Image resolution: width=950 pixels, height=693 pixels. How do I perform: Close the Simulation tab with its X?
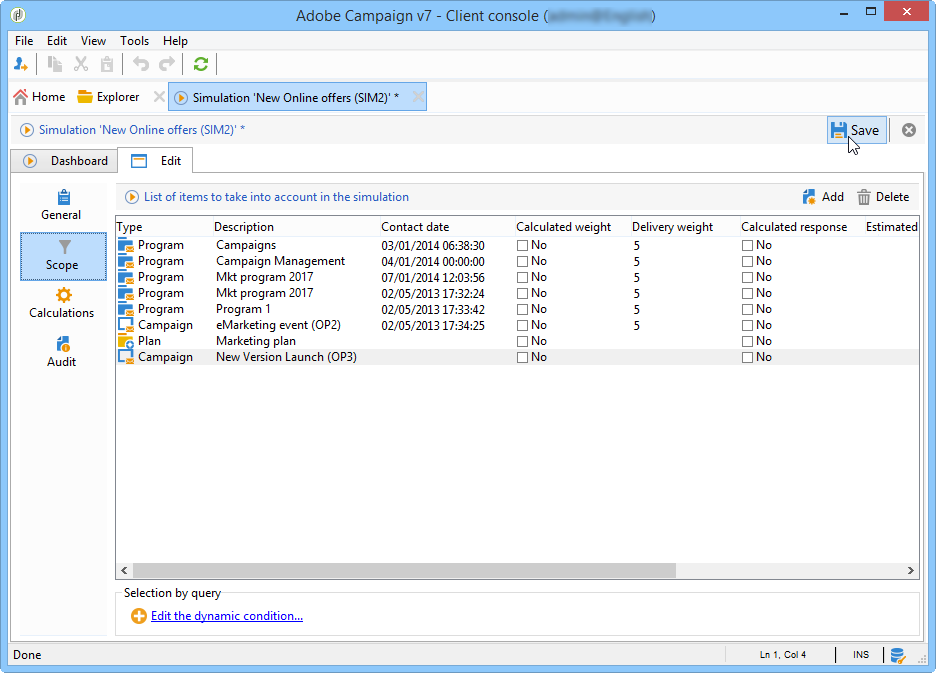point(418,97)
